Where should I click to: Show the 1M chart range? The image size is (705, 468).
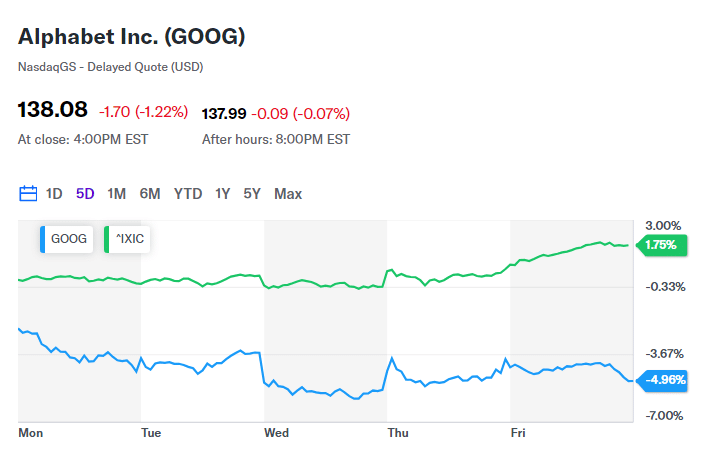click(x=116, y=194)
